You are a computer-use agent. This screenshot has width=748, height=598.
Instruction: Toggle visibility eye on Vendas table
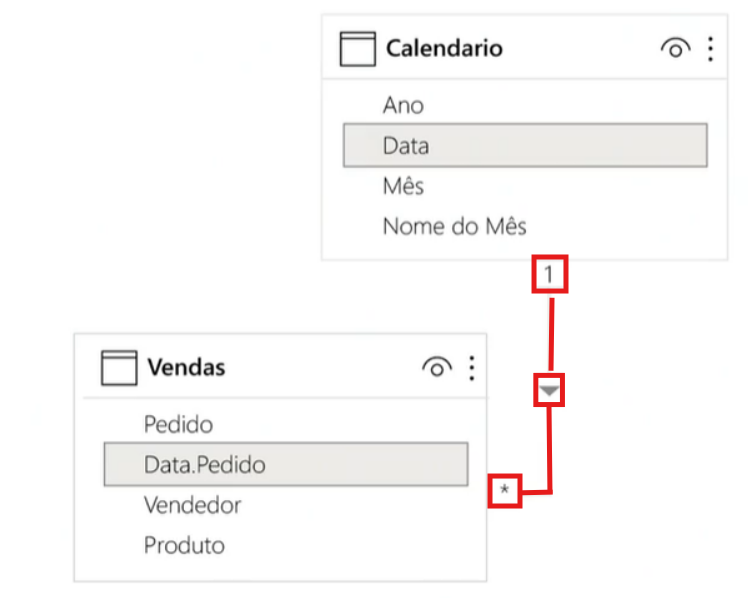click(x=437, y=368)
